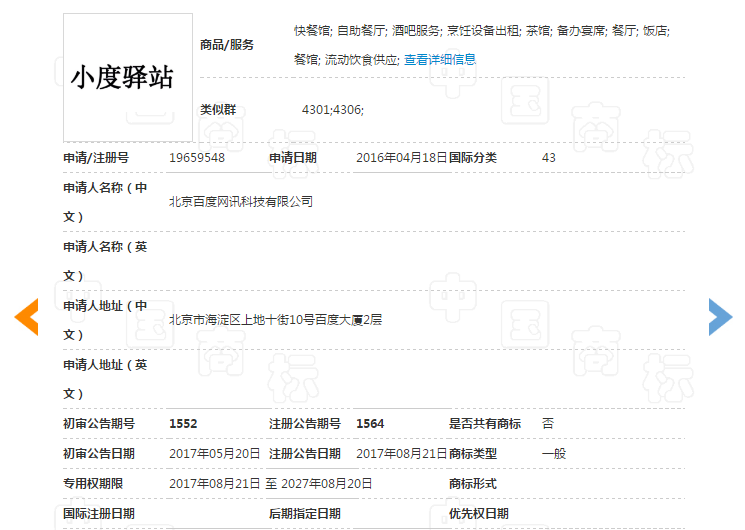Select shared trademark value 否
This screenshot has height=530, width=745.
pyautogui.click(x=548, y=424)
